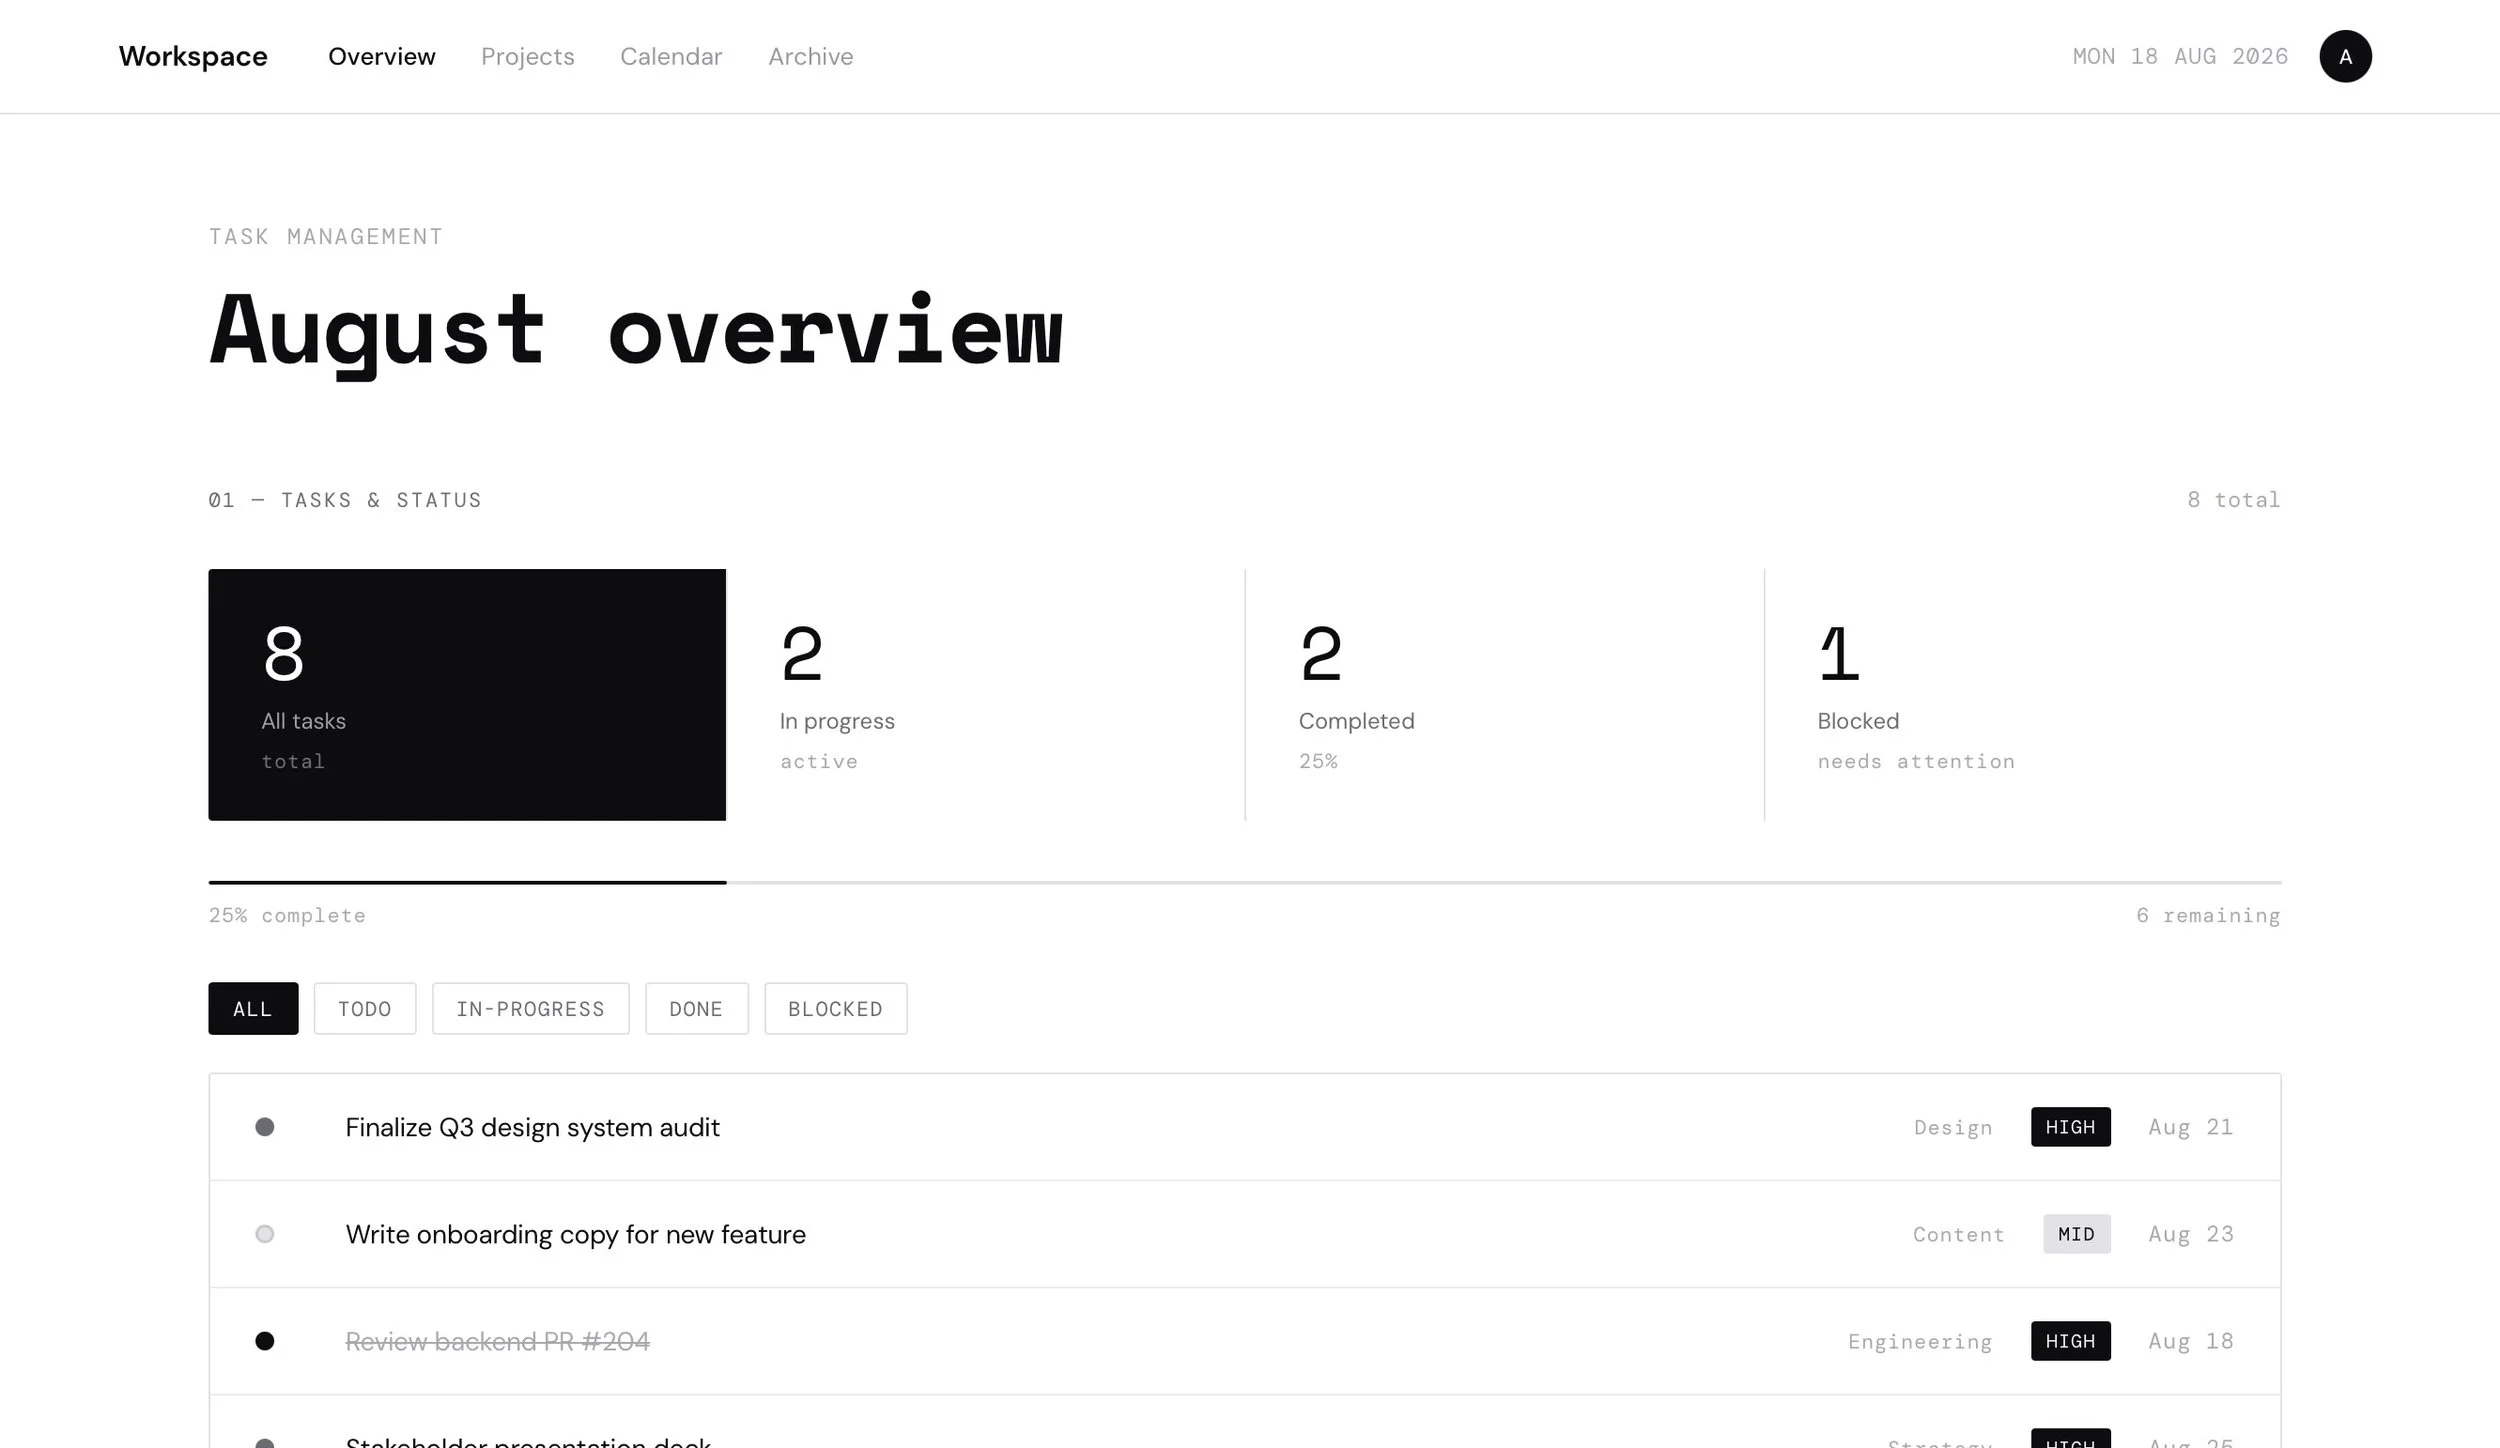Click the MID priority badge

[x=2076, y=1234]
